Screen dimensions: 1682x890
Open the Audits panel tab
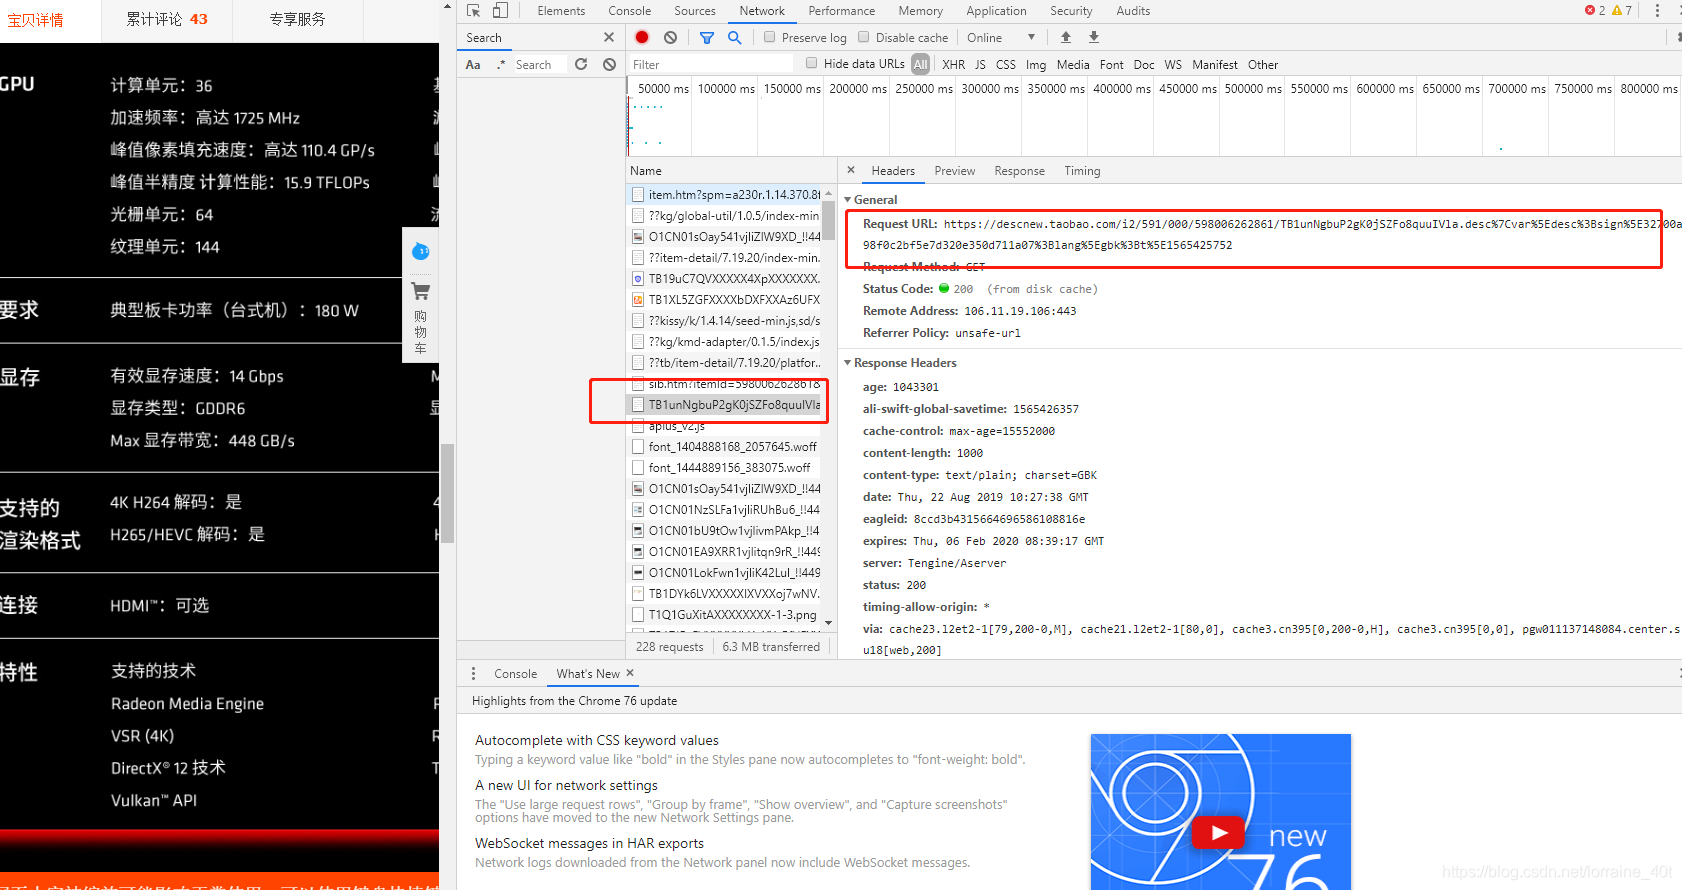tap(1133, 10)
